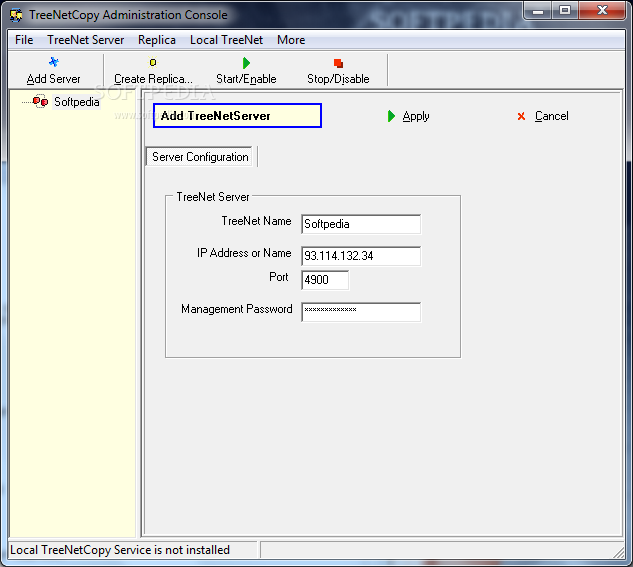633x567 pixels.
Task: Click the Create Replica... toolbar label
Action: point(153,79)
